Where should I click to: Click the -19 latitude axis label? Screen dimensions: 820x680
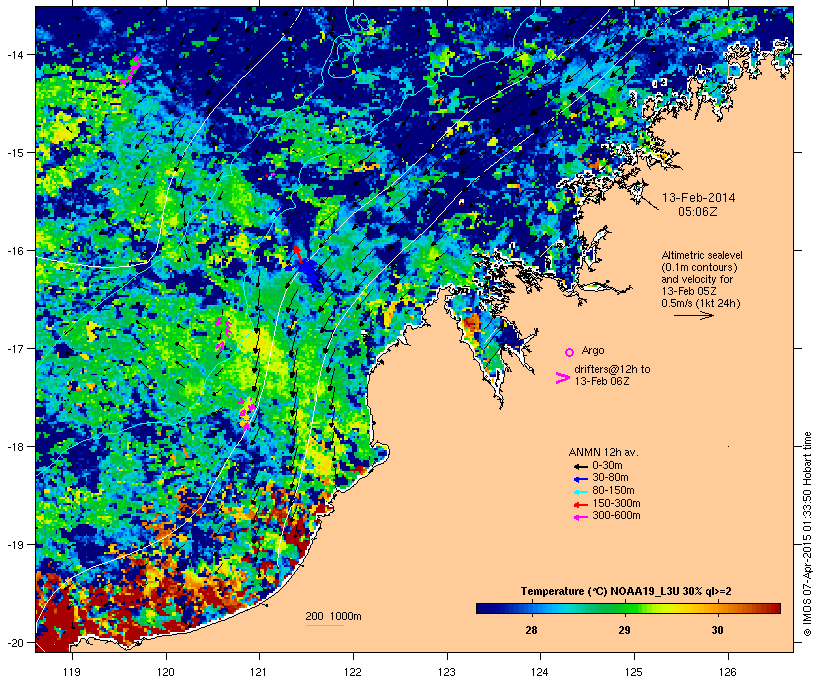[14, 545]
